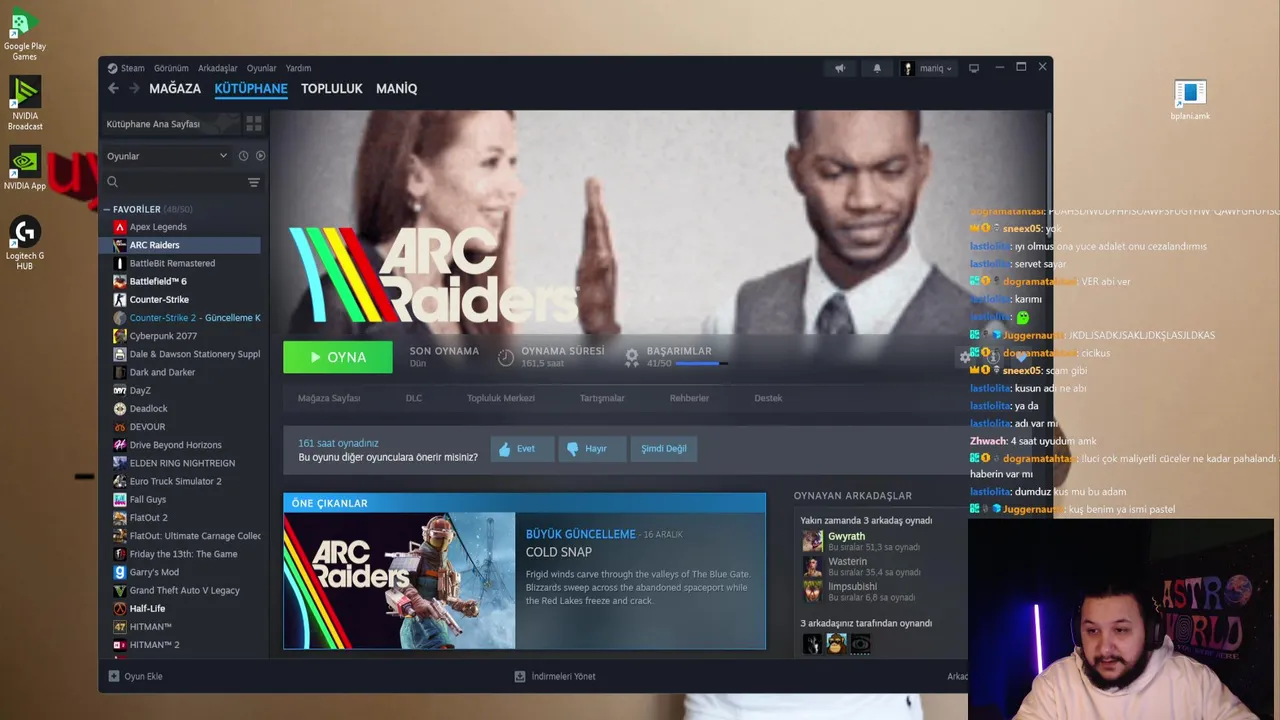Open the Oyunlar menu in menu bar
This screenshot has width=1280, height=720.
click(x=262, y=68)
